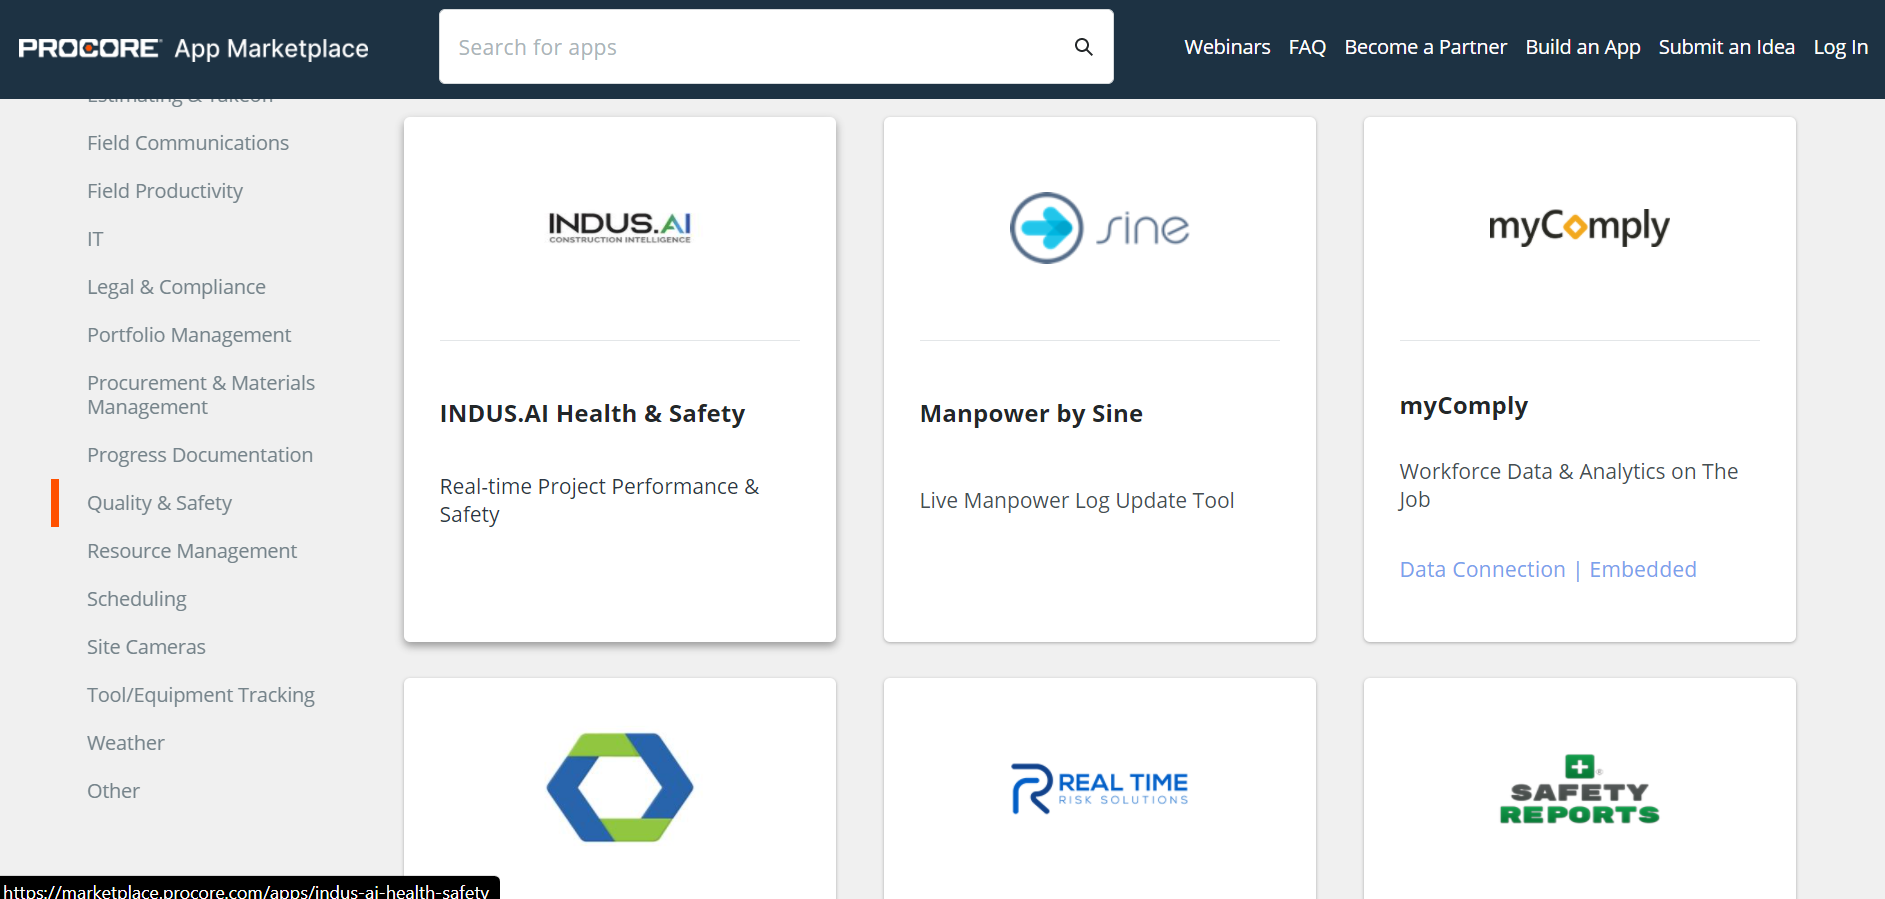Click the Procore App Marketplace logo
1885x899 pixels.
(193, 48)
